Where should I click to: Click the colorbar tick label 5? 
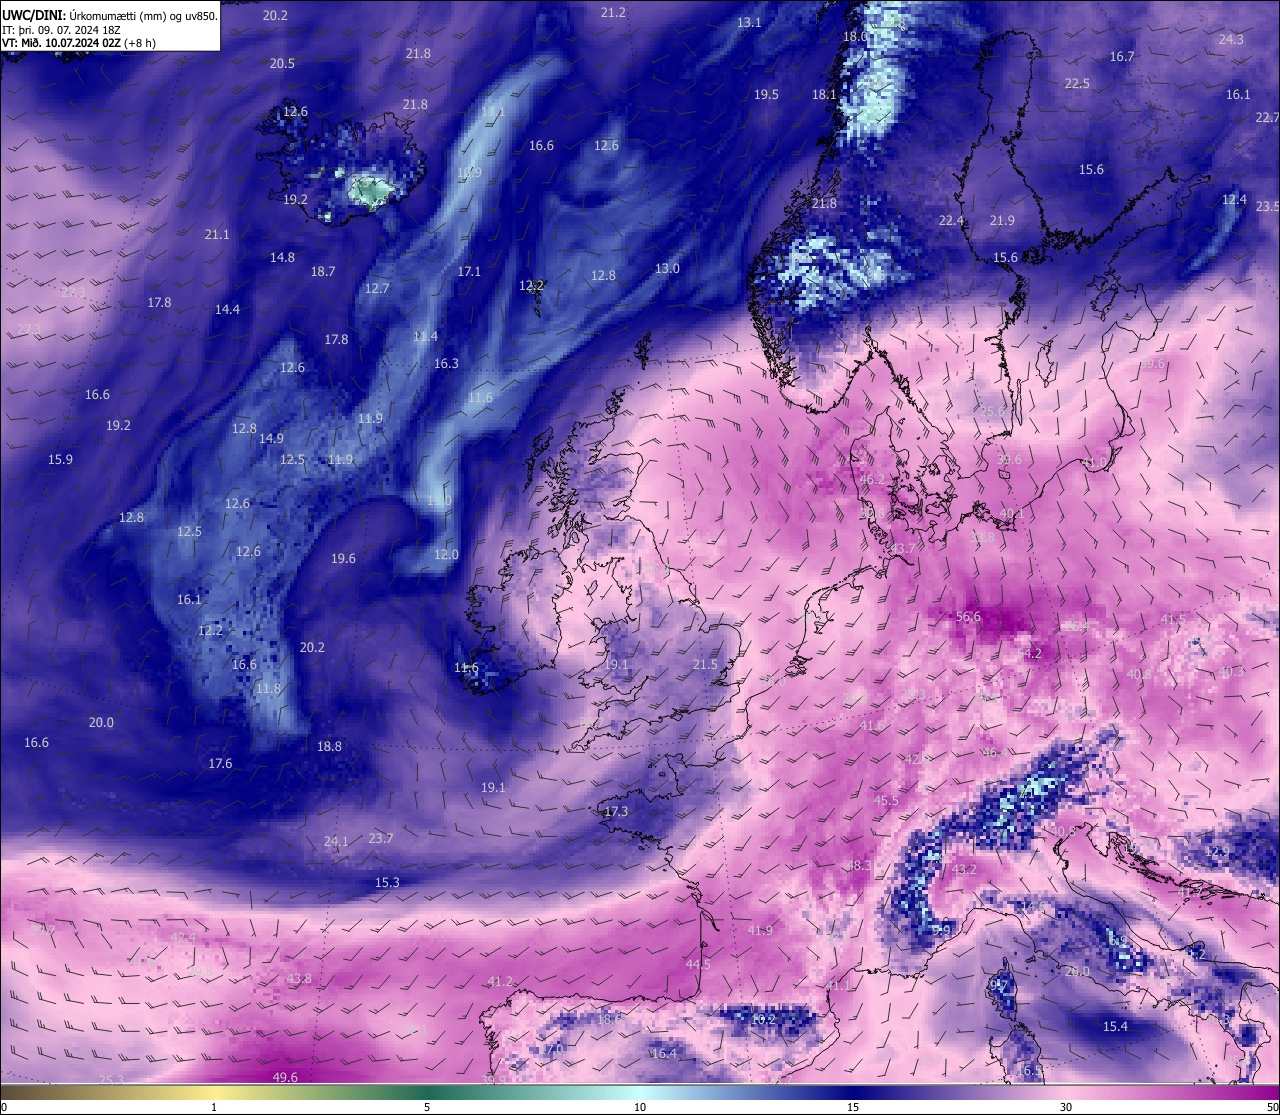(x=427, y=1107)
